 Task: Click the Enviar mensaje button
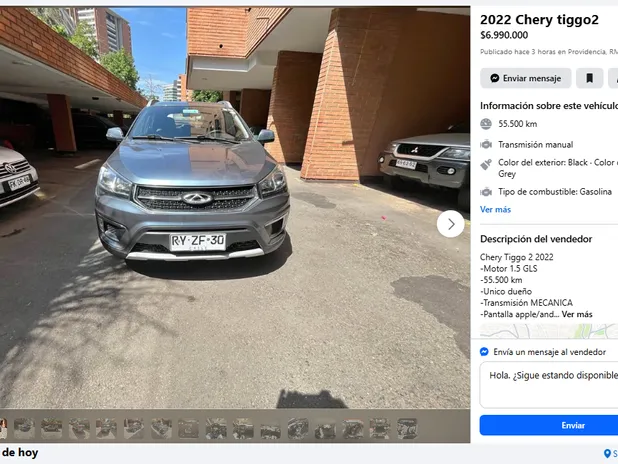click(x=525, y=78)
